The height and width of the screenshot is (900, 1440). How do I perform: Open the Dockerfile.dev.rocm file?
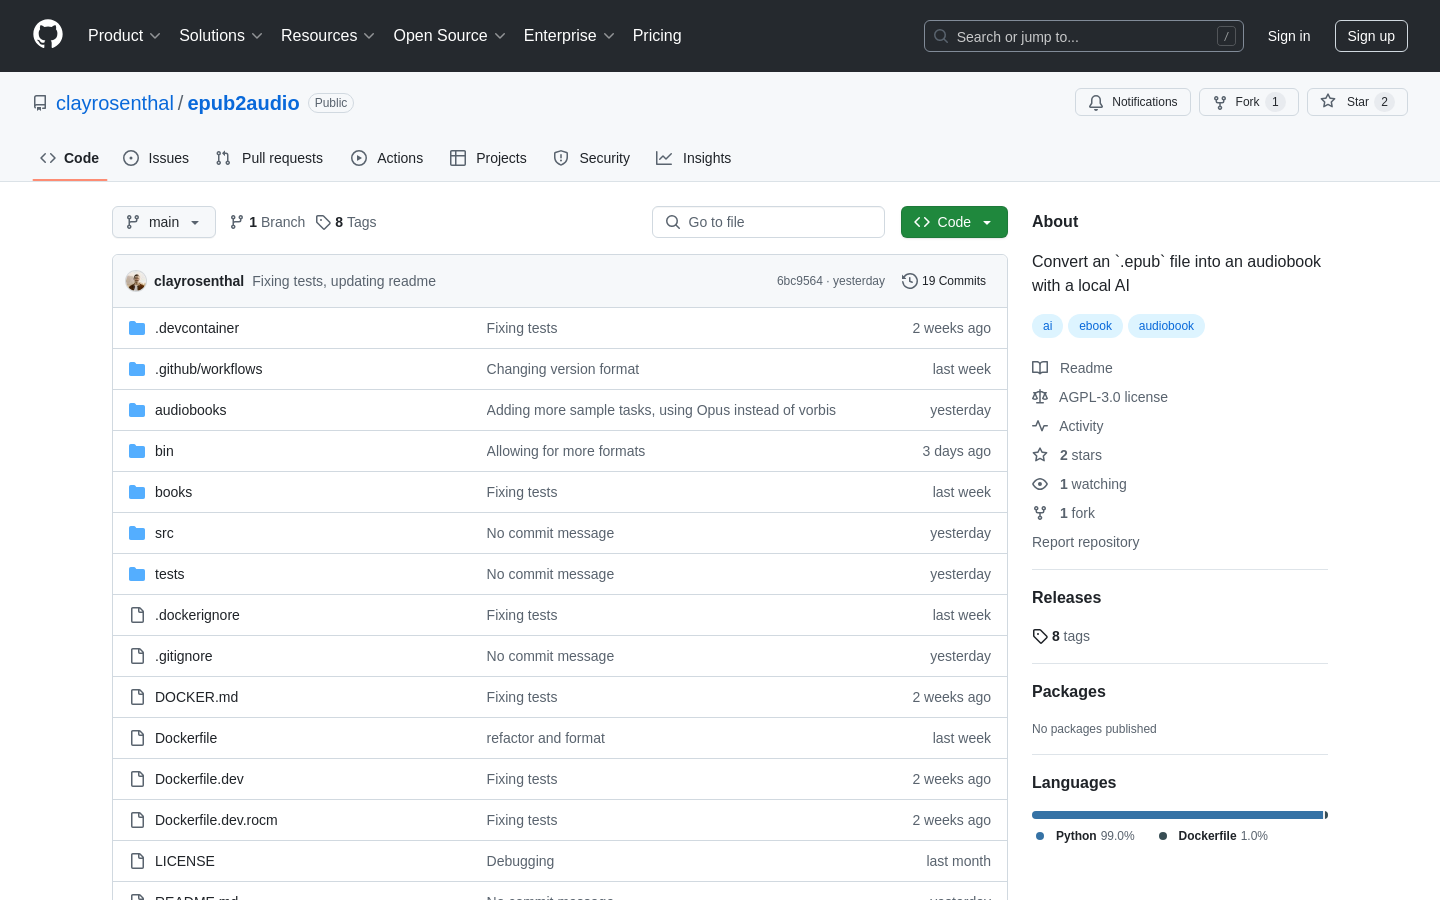tap(216, 820)
